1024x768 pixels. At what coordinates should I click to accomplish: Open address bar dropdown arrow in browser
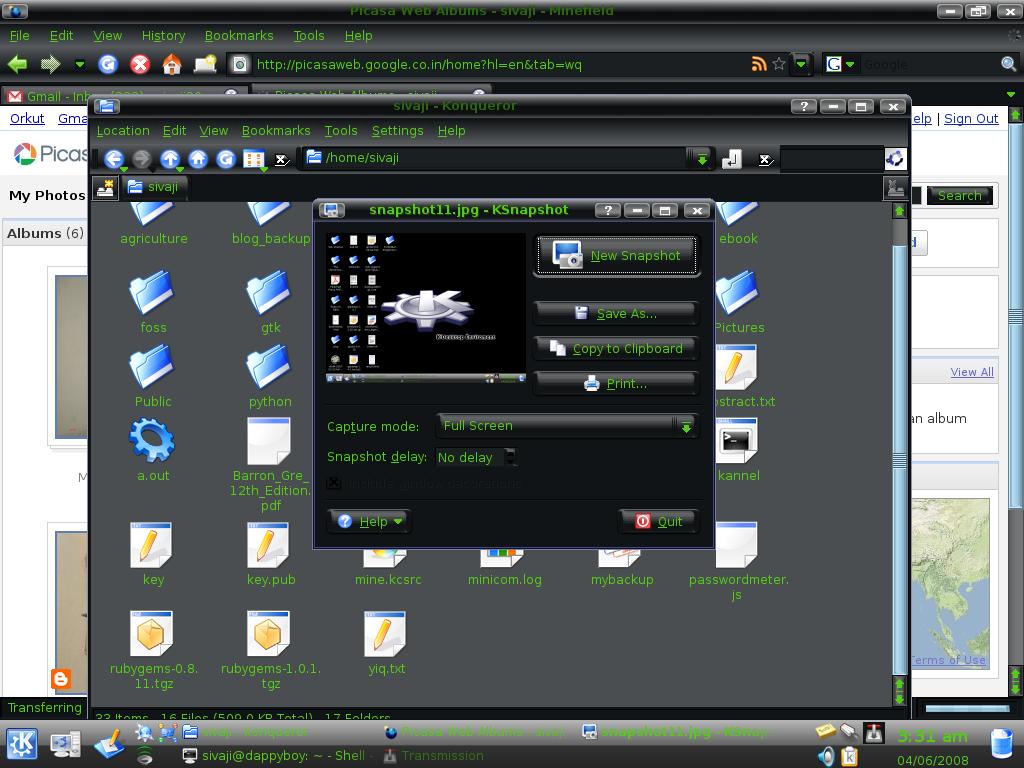[x=801, y=64]
